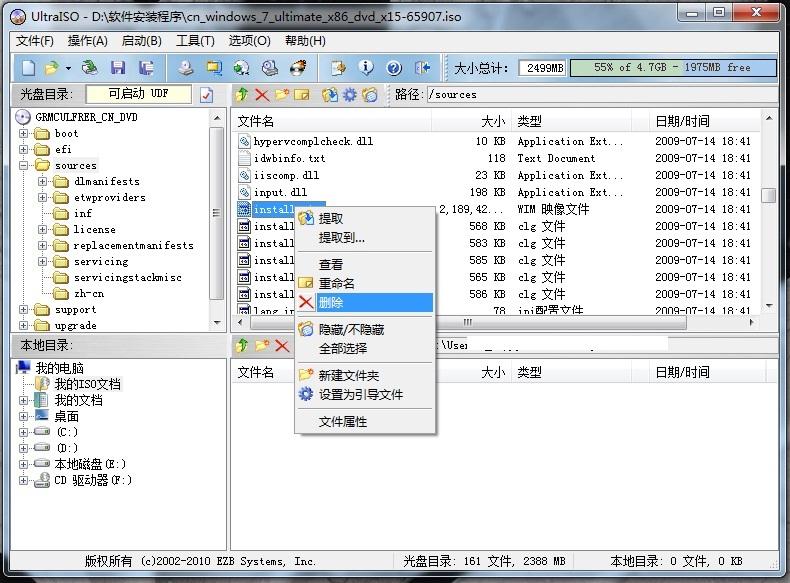Click the red X delete icon in disc toolbar
Image resolution: width=790 pixels, height=583 pixels.
tap(262, 94)
